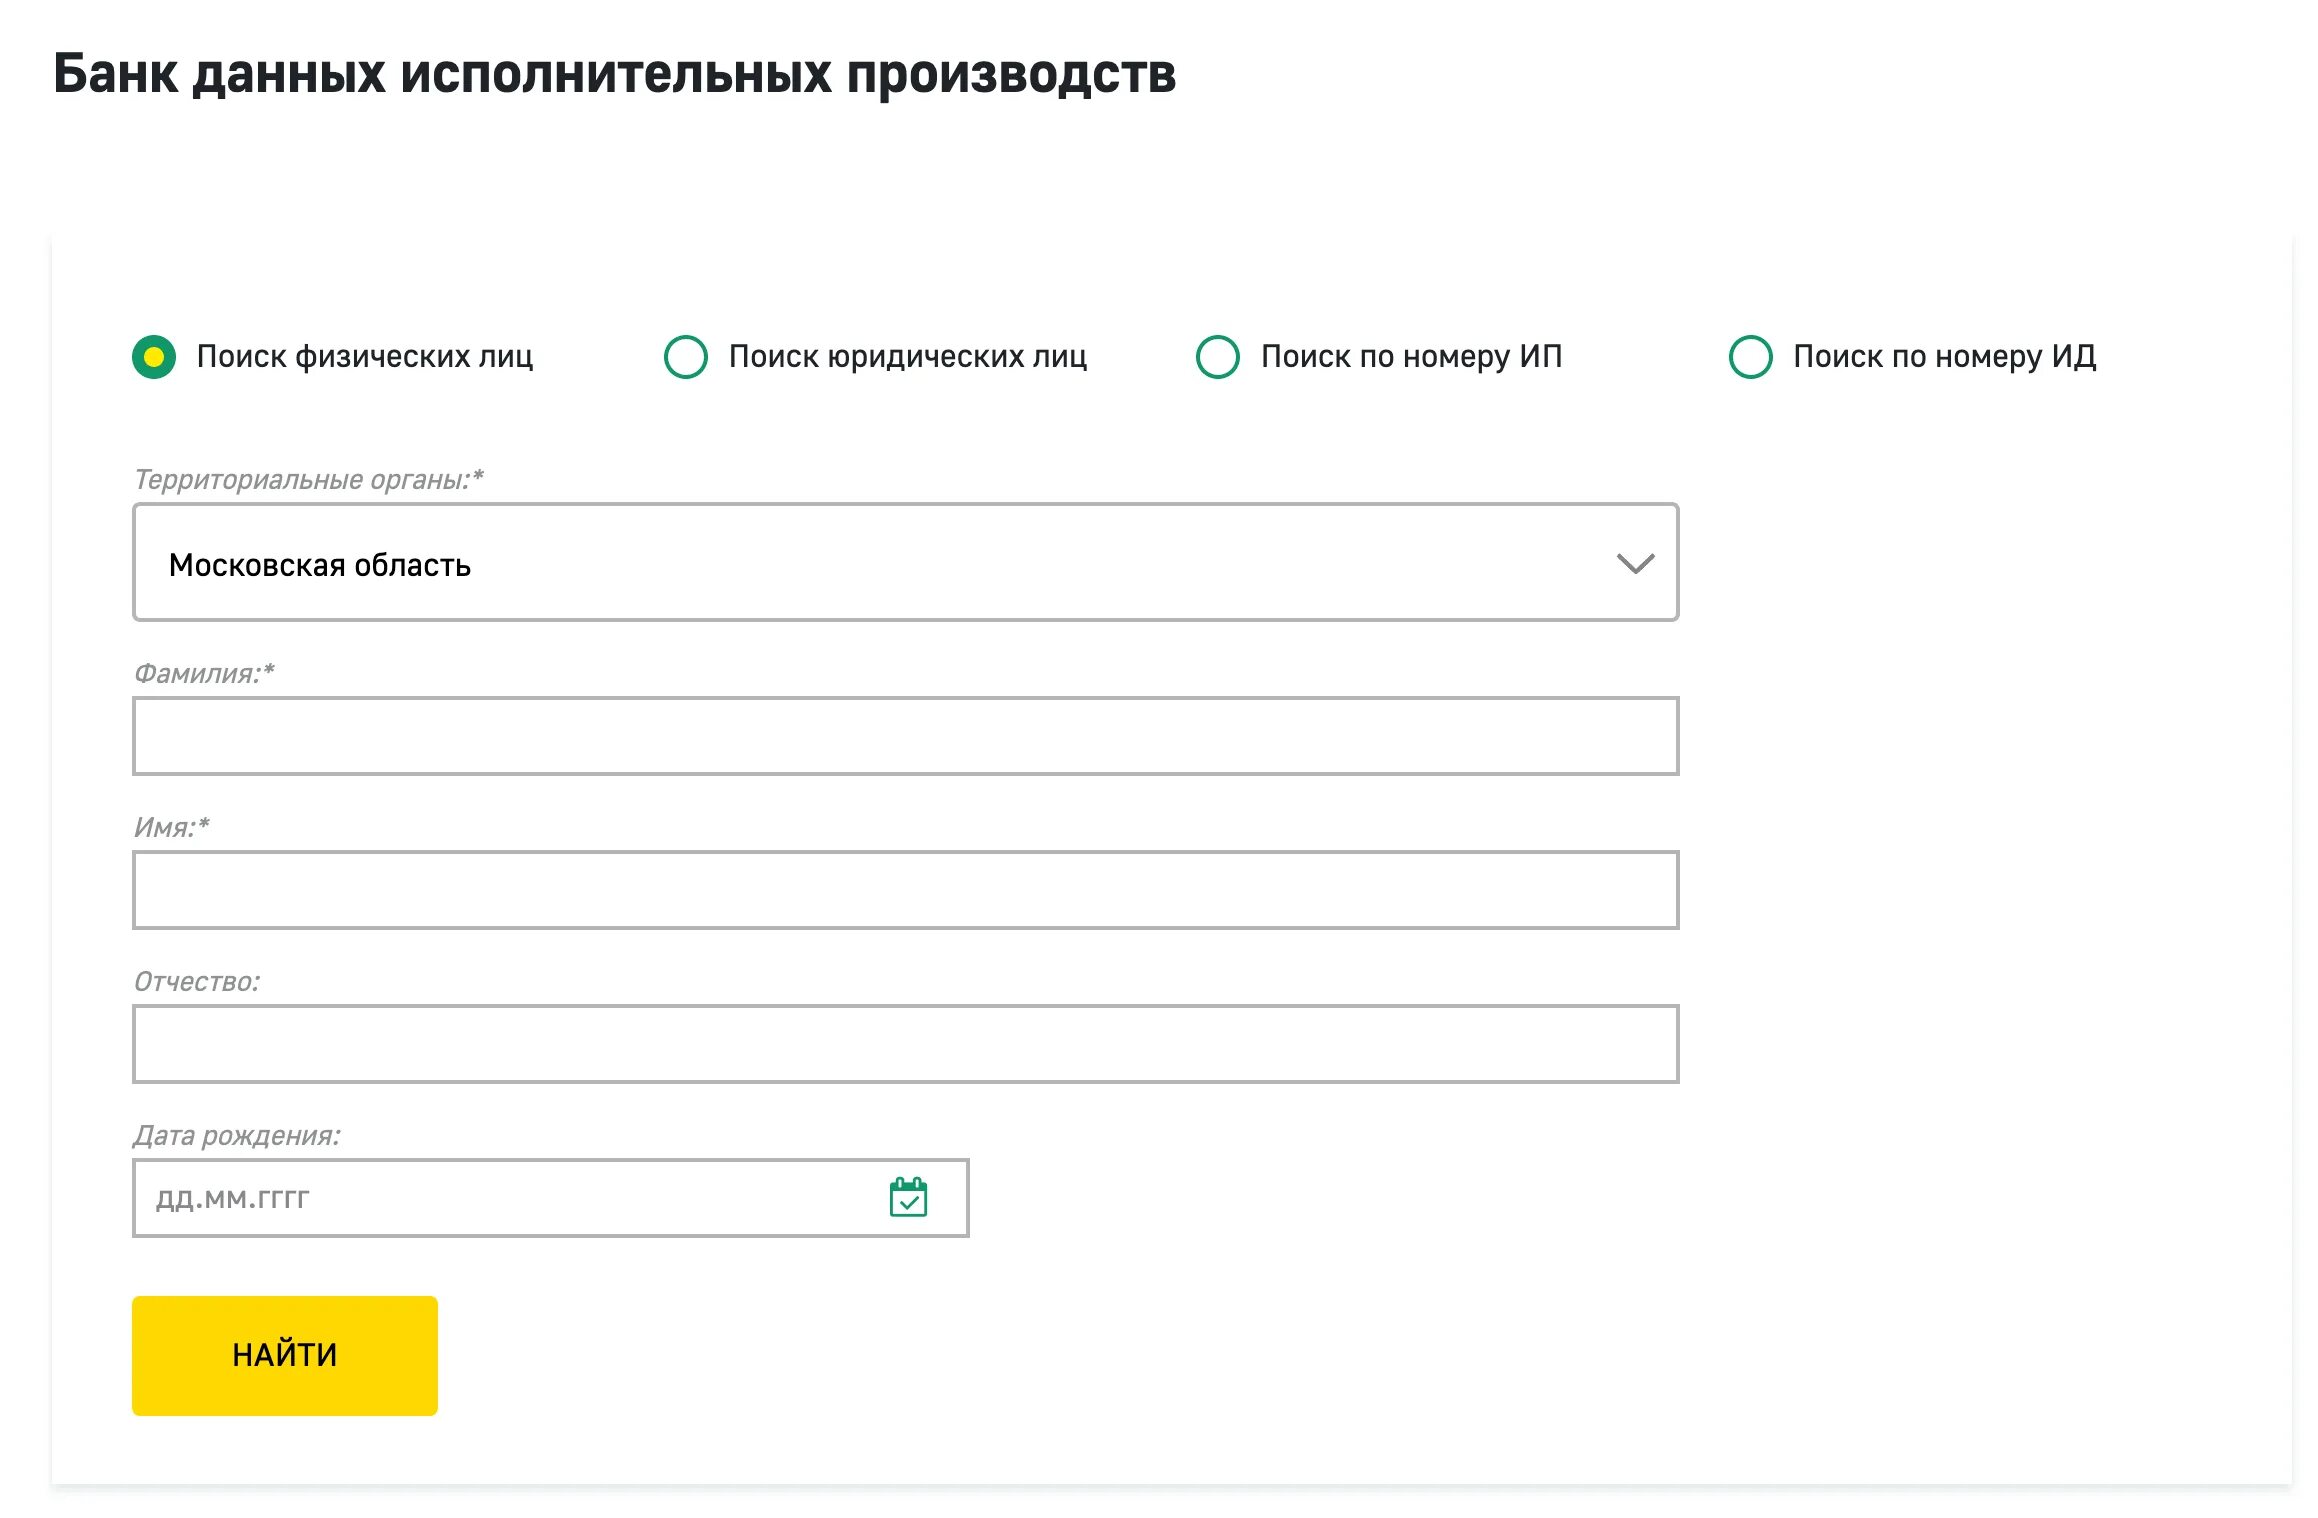
Task: Click the 'Дата рождения:' label text
Action: [237, 1136]
